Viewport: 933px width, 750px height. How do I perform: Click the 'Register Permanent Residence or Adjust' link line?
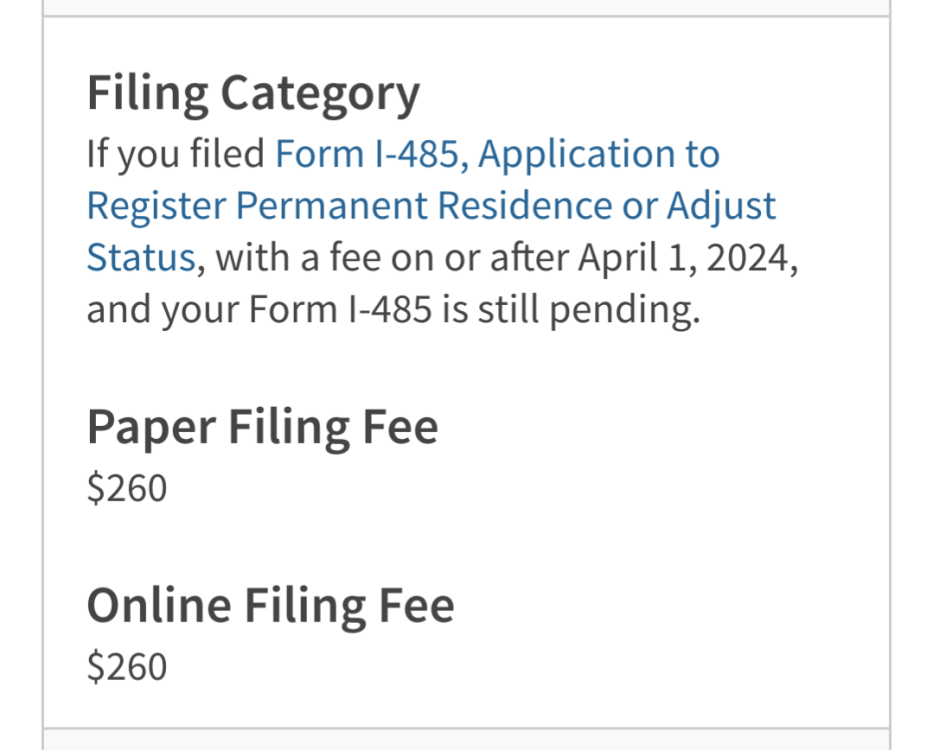tap(431, 206)
